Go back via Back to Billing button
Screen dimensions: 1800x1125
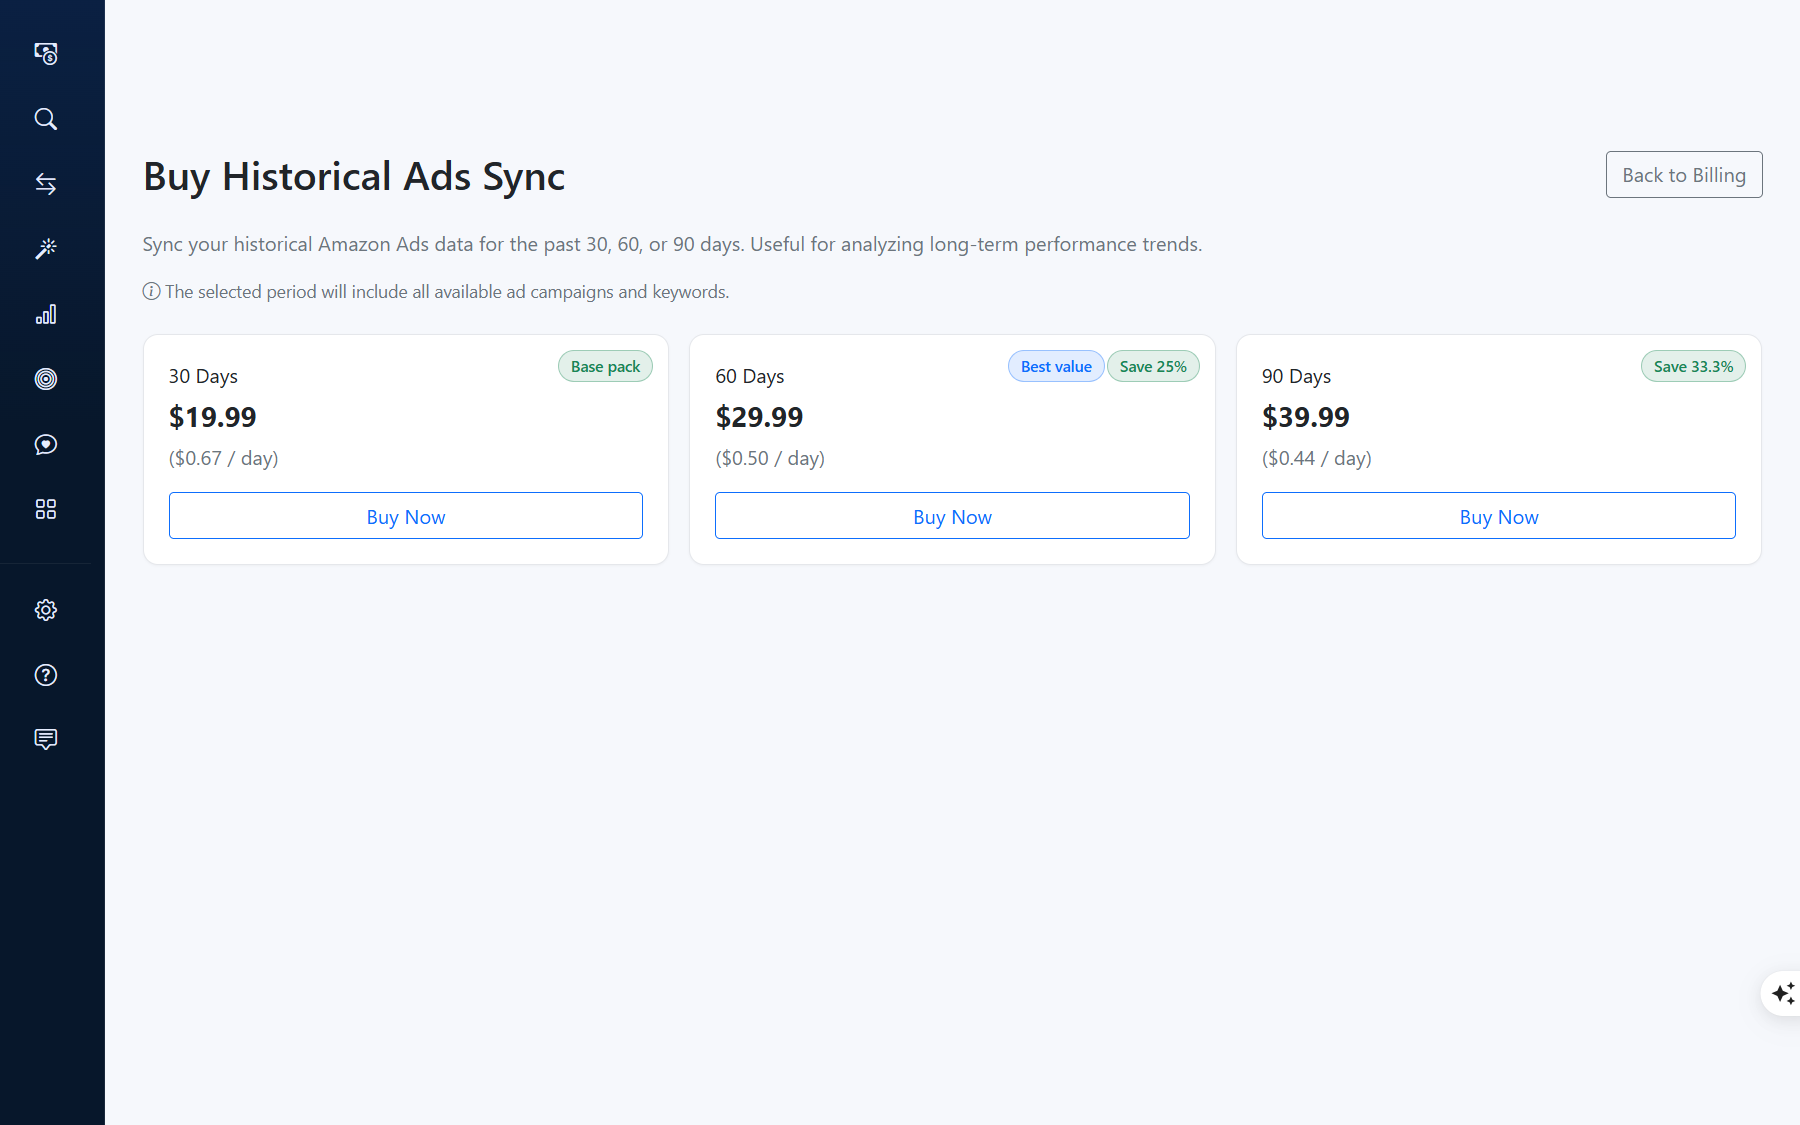(x=1684, y=175)
